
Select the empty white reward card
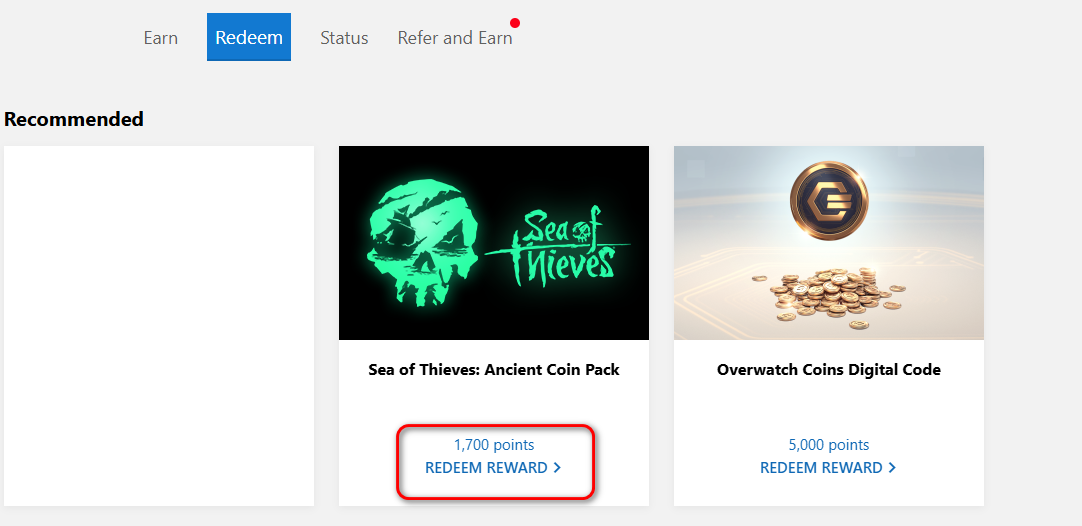point(159,326)
